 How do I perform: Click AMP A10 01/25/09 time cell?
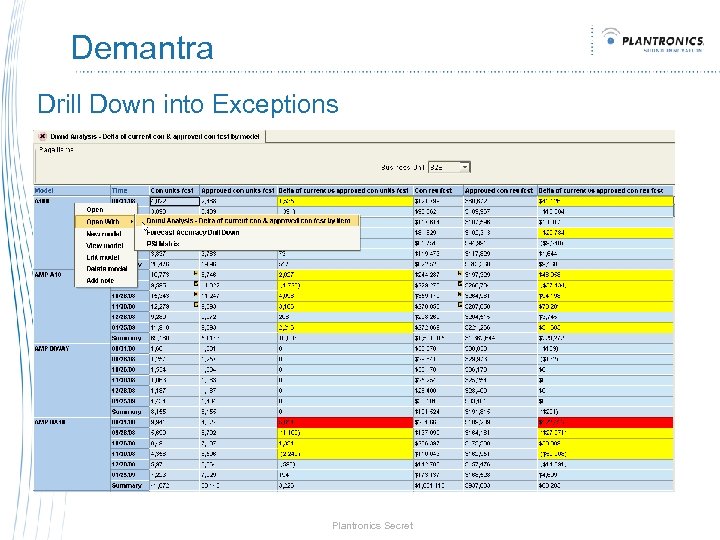click(130, 327)
